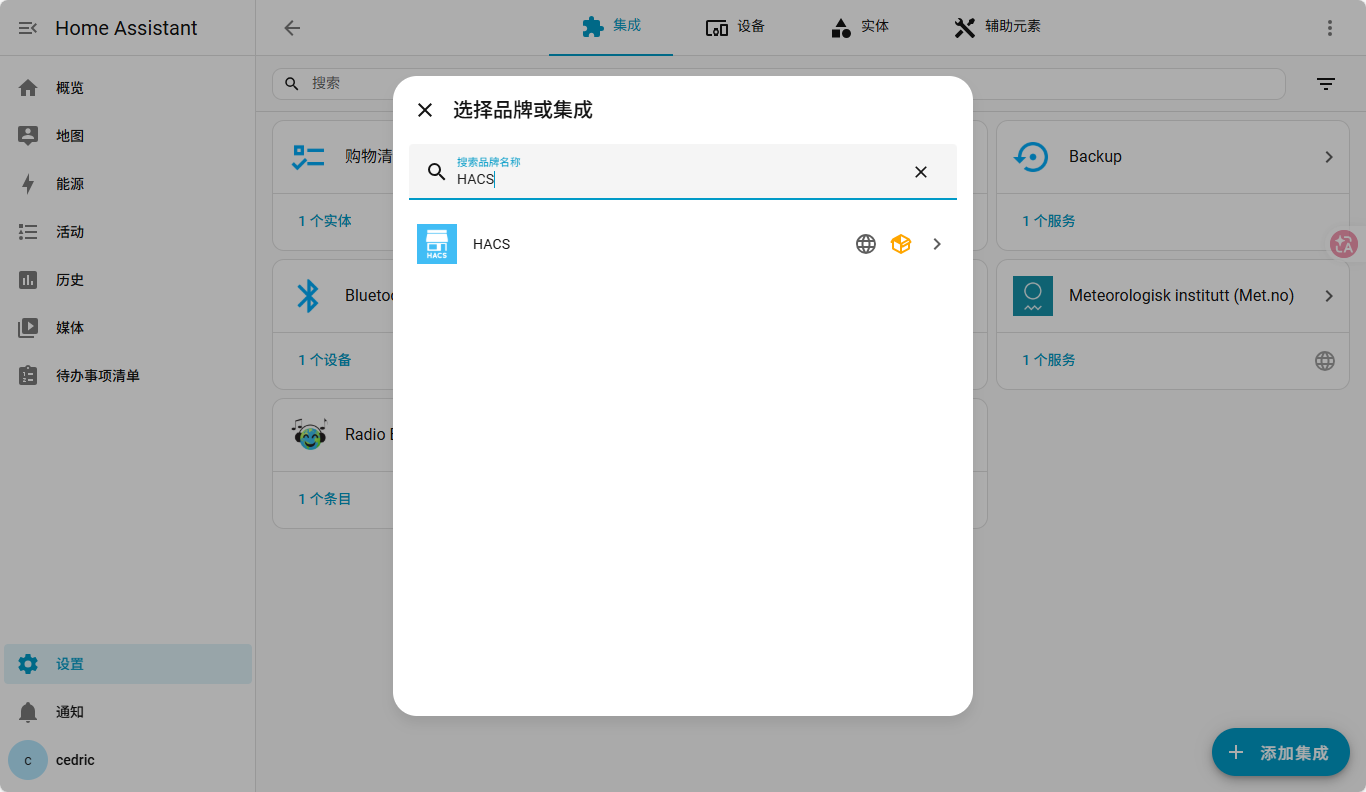1366x792 pixels.
Task: Click the 添加集成 add integration button
Action: 1280,752
